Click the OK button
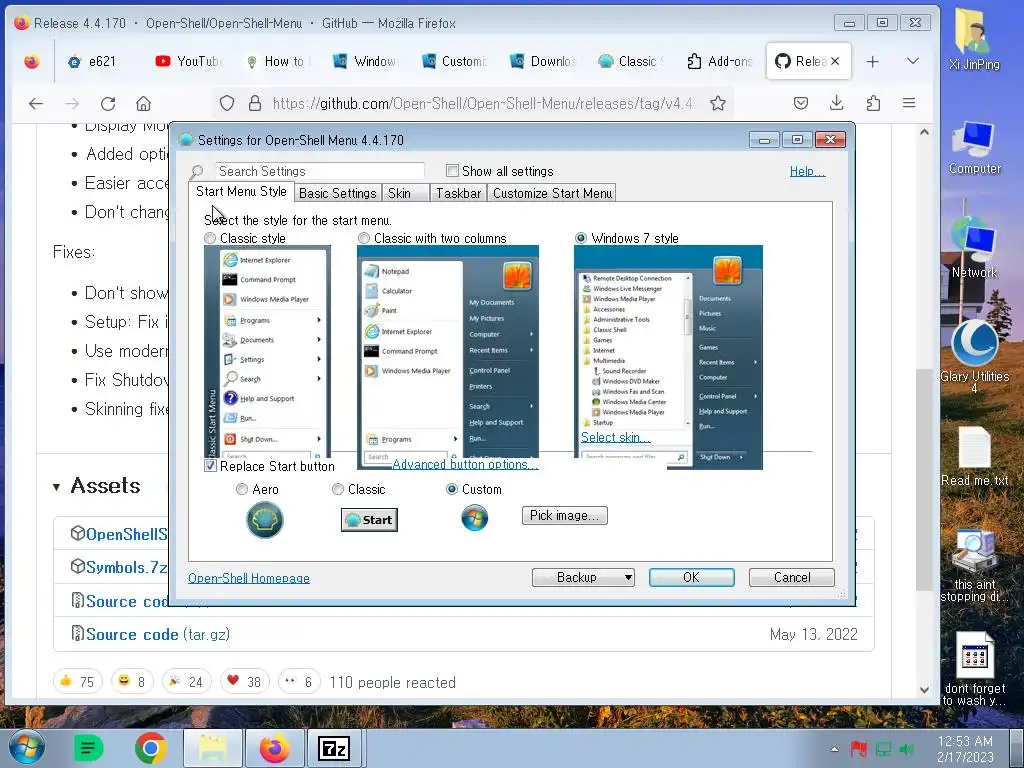 pyautogui.click(x=692, y=577)
